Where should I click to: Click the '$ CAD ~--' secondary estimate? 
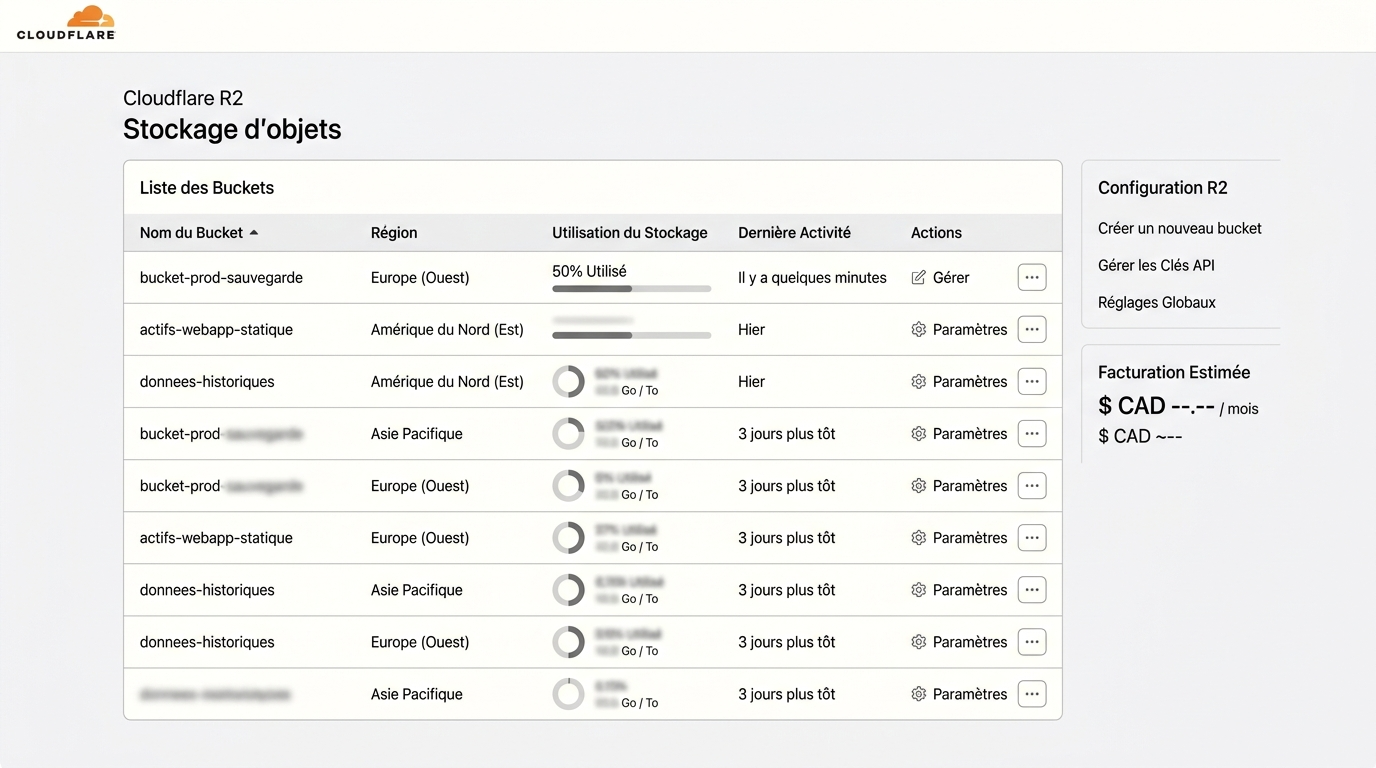tap(1140, 436)
